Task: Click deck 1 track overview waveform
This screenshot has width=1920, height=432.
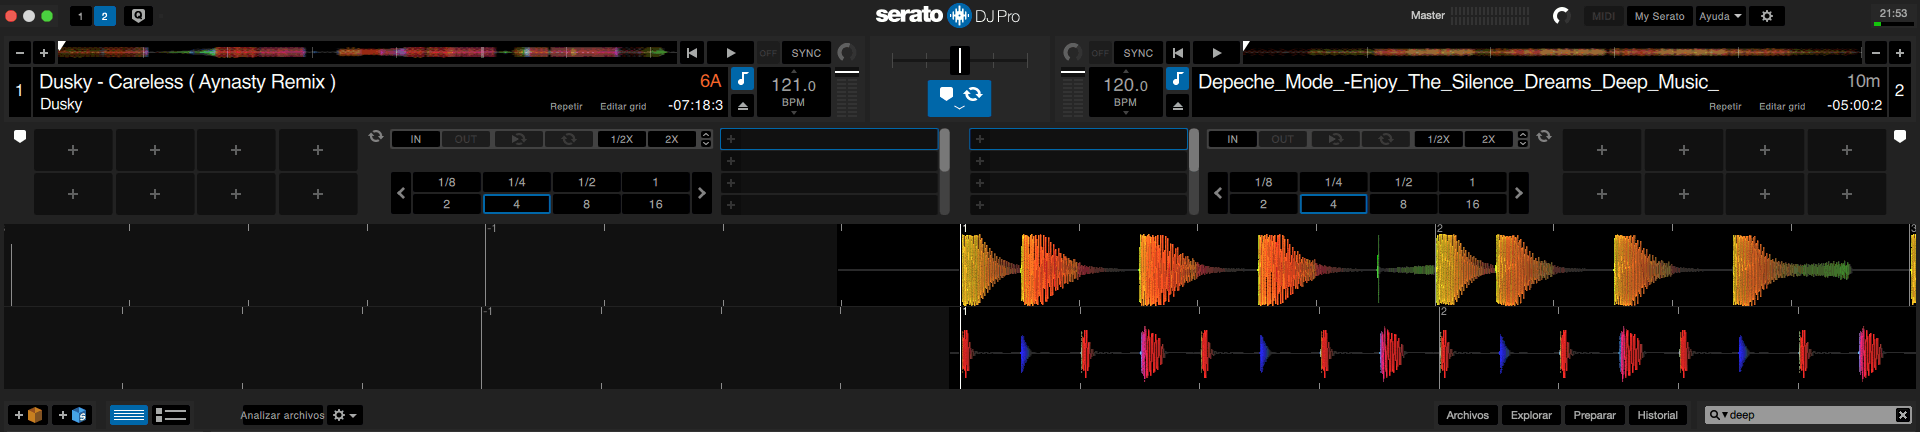Action: [x=367, y=52]
